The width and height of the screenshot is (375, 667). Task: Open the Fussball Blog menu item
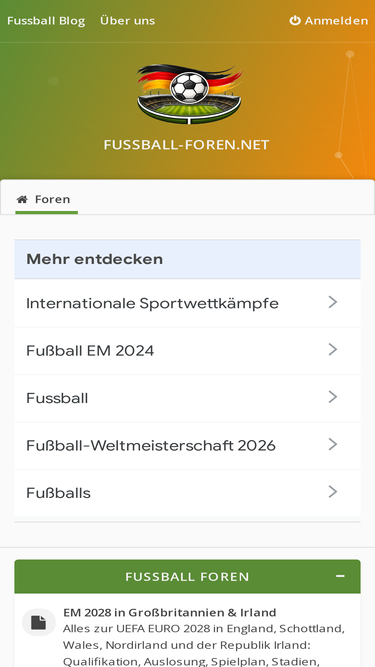coord(46,20)
